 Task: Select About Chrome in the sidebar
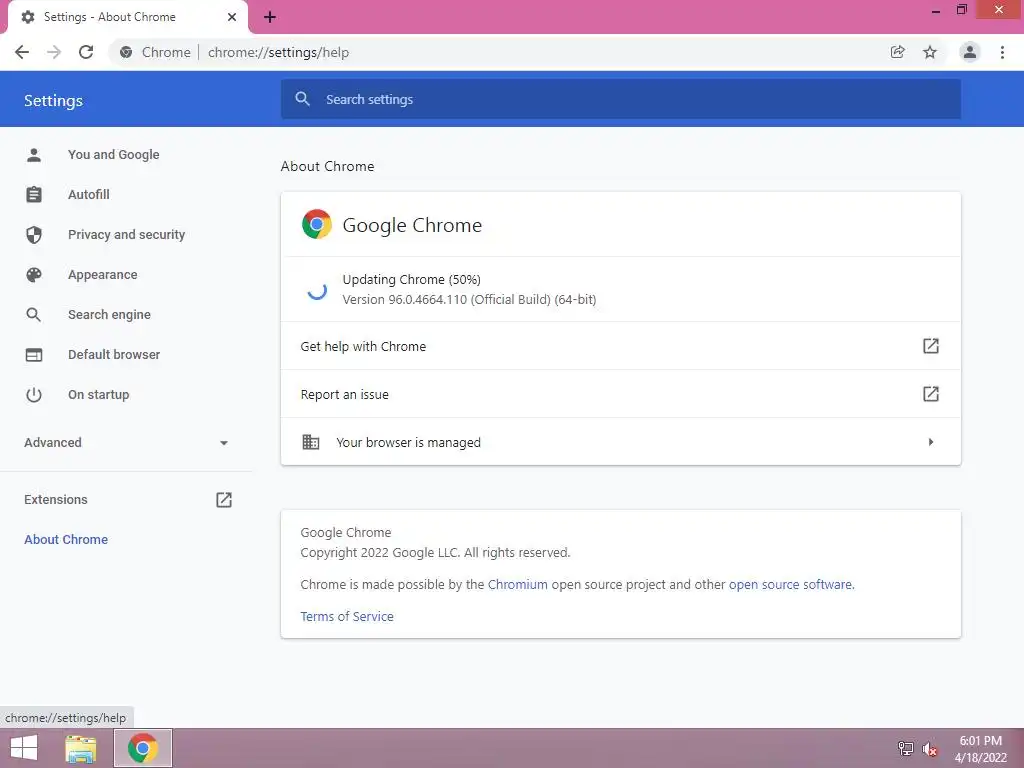66,539
